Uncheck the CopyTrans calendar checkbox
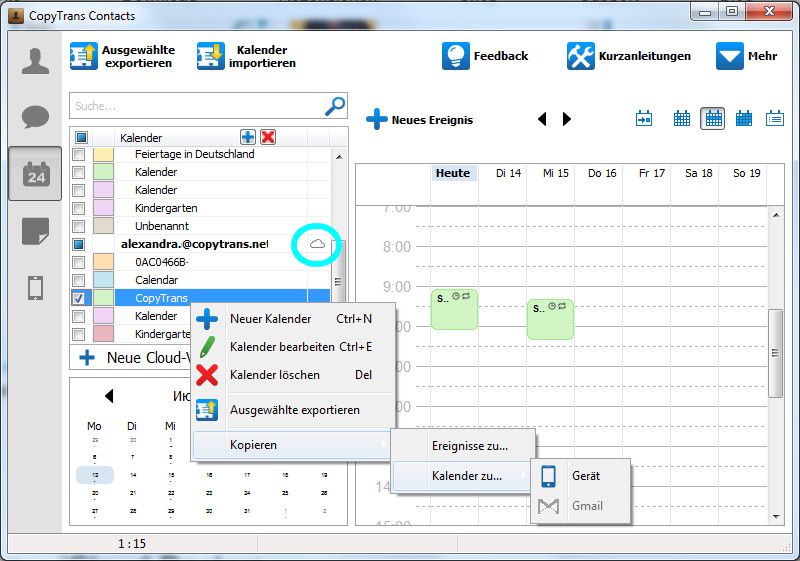 [79, 298]
